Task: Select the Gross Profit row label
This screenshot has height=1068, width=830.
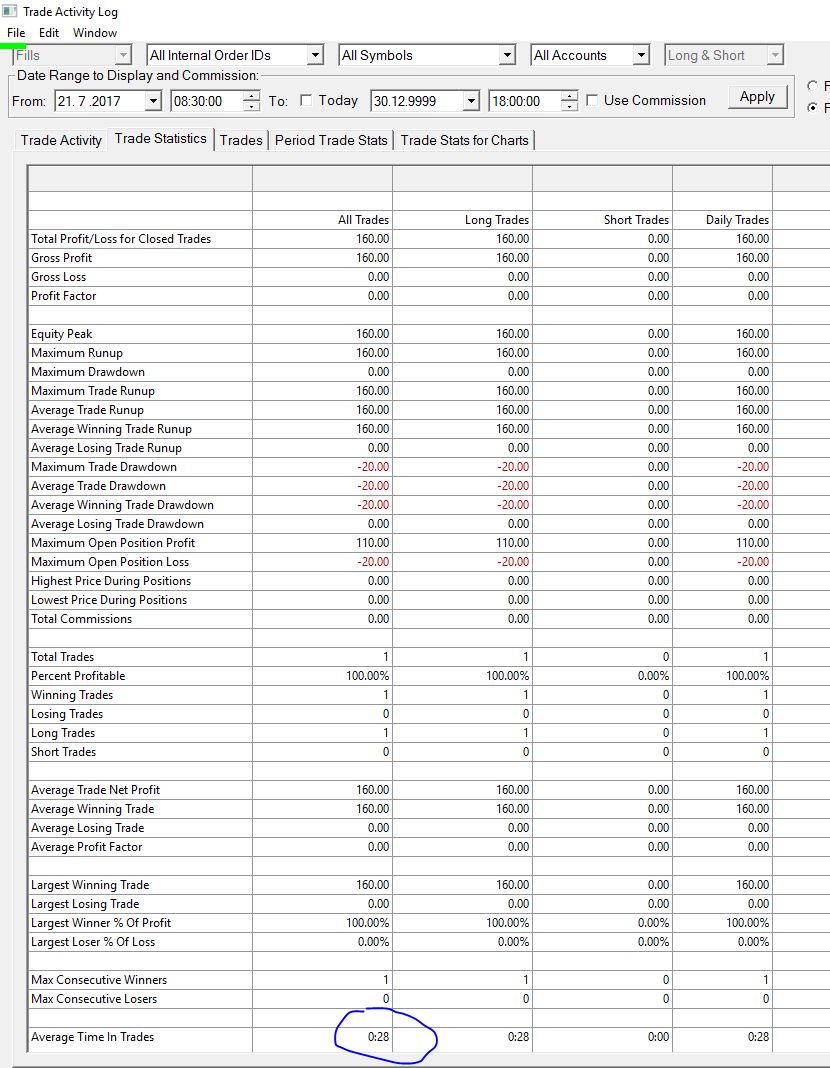Action: tap(61, 258)
